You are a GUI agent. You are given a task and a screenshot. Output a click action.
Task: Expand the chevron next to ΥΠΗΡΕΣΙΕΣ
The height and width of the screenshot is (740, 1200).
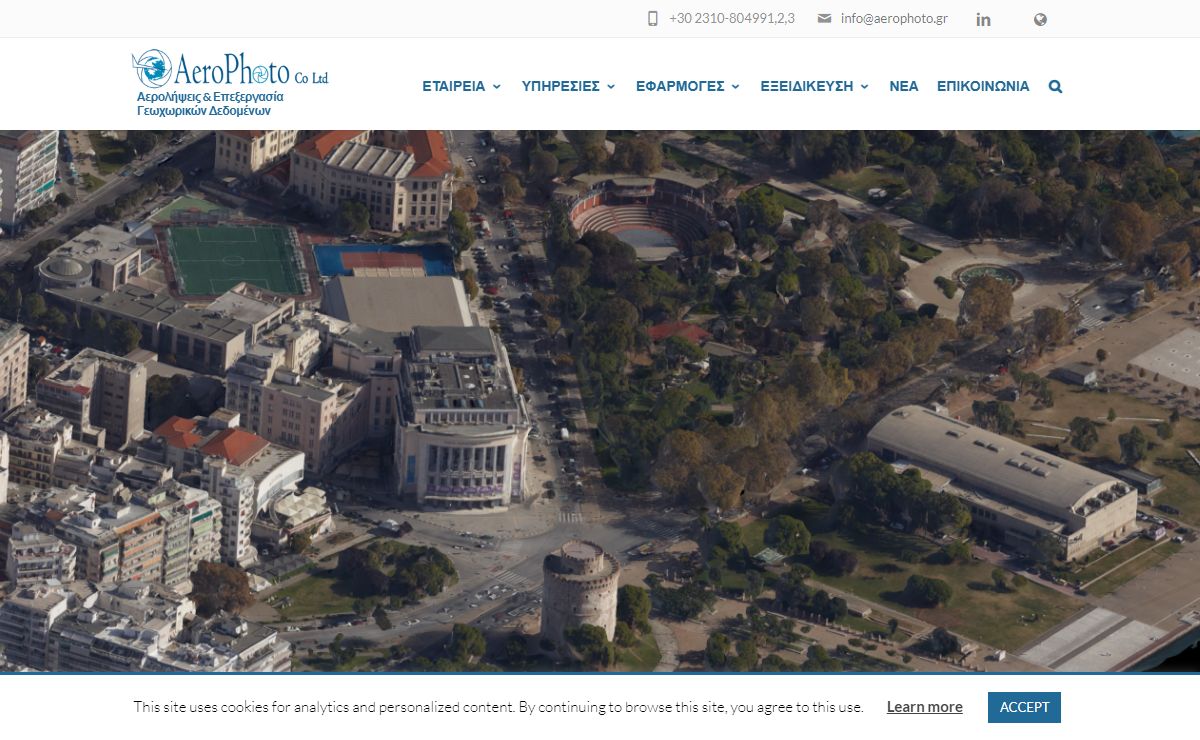click(611, 87)
